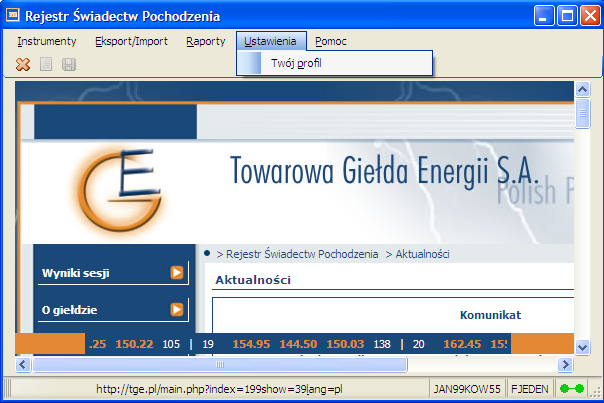Viewport: 604px width, 403px height.
Task: Click the 162.45 ticker value
Action: click(462, 344)
